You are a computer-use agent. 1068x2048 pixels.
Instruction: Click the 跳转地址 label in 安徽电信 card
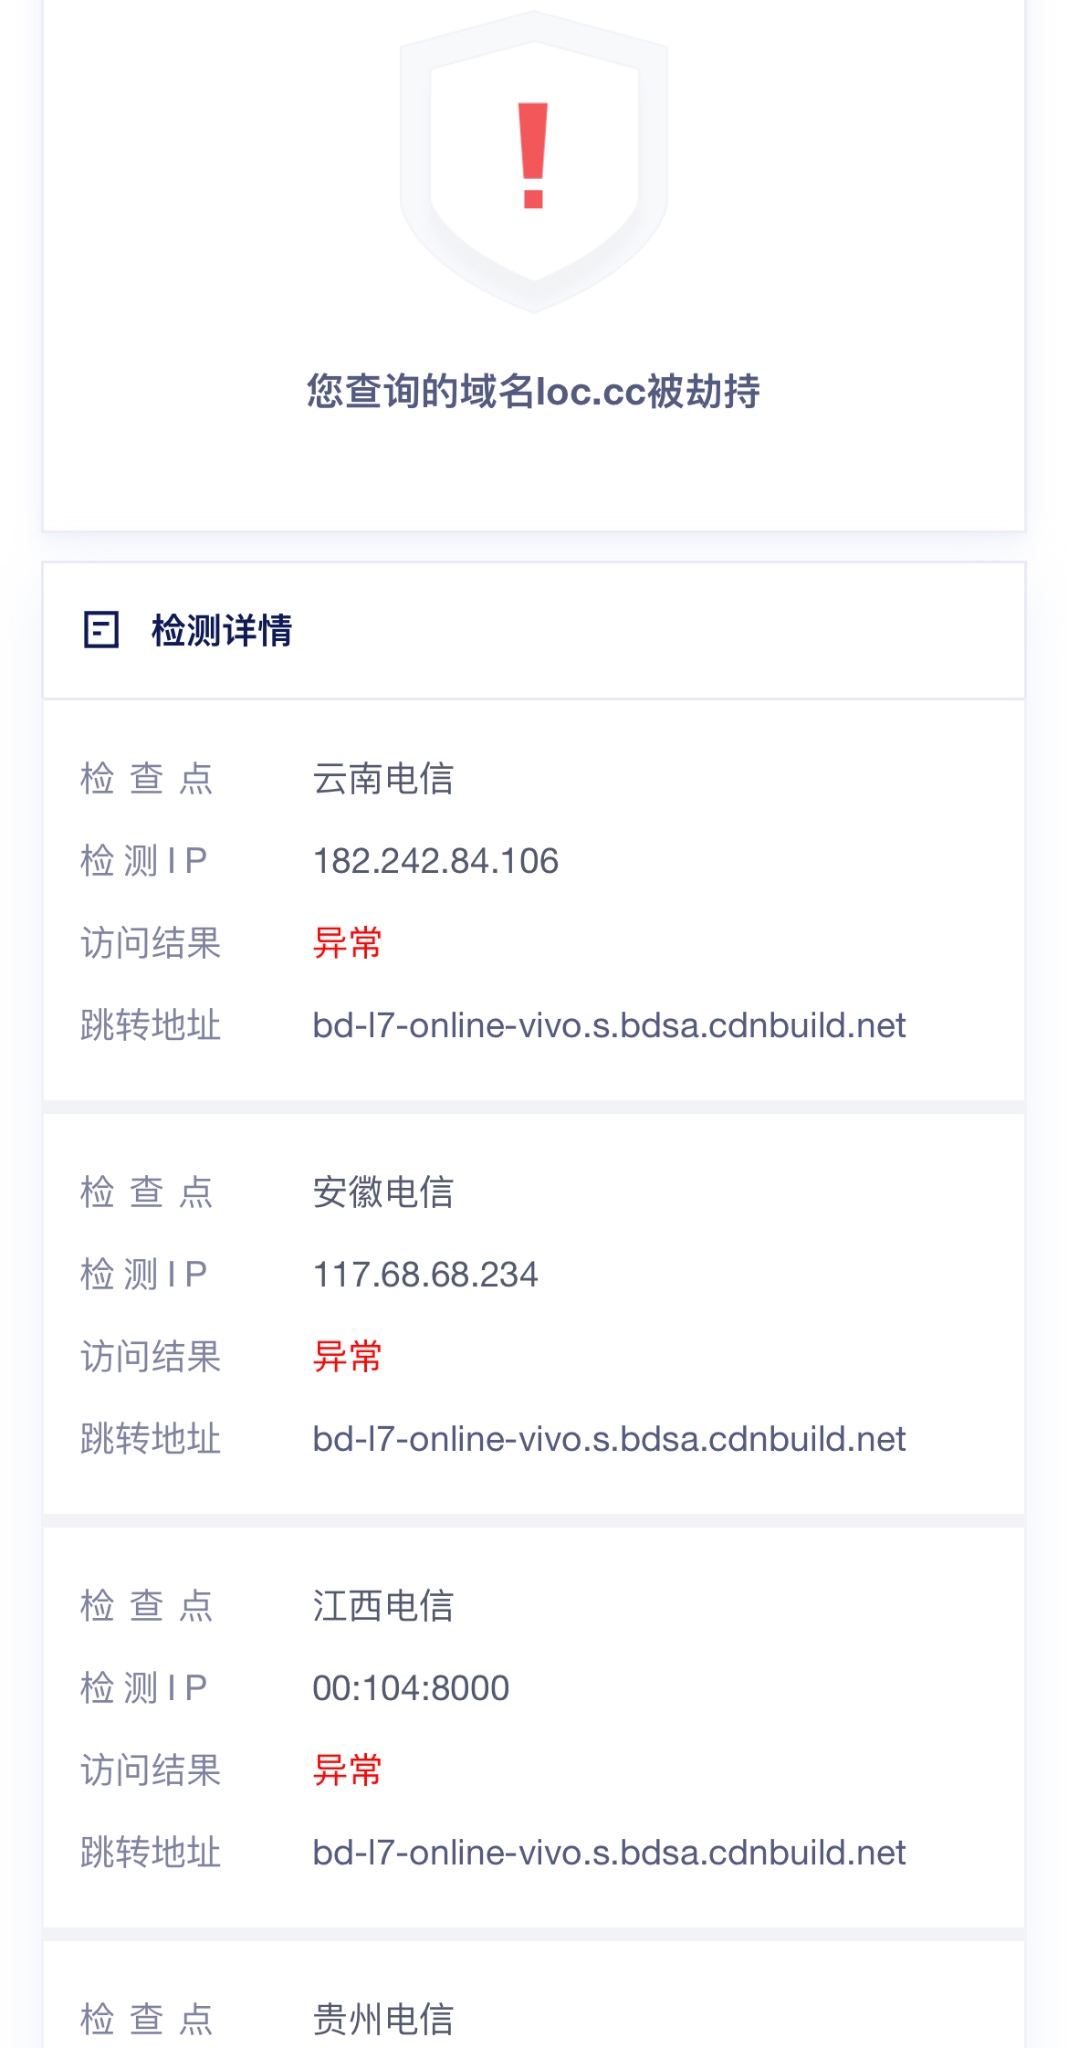150,1439
